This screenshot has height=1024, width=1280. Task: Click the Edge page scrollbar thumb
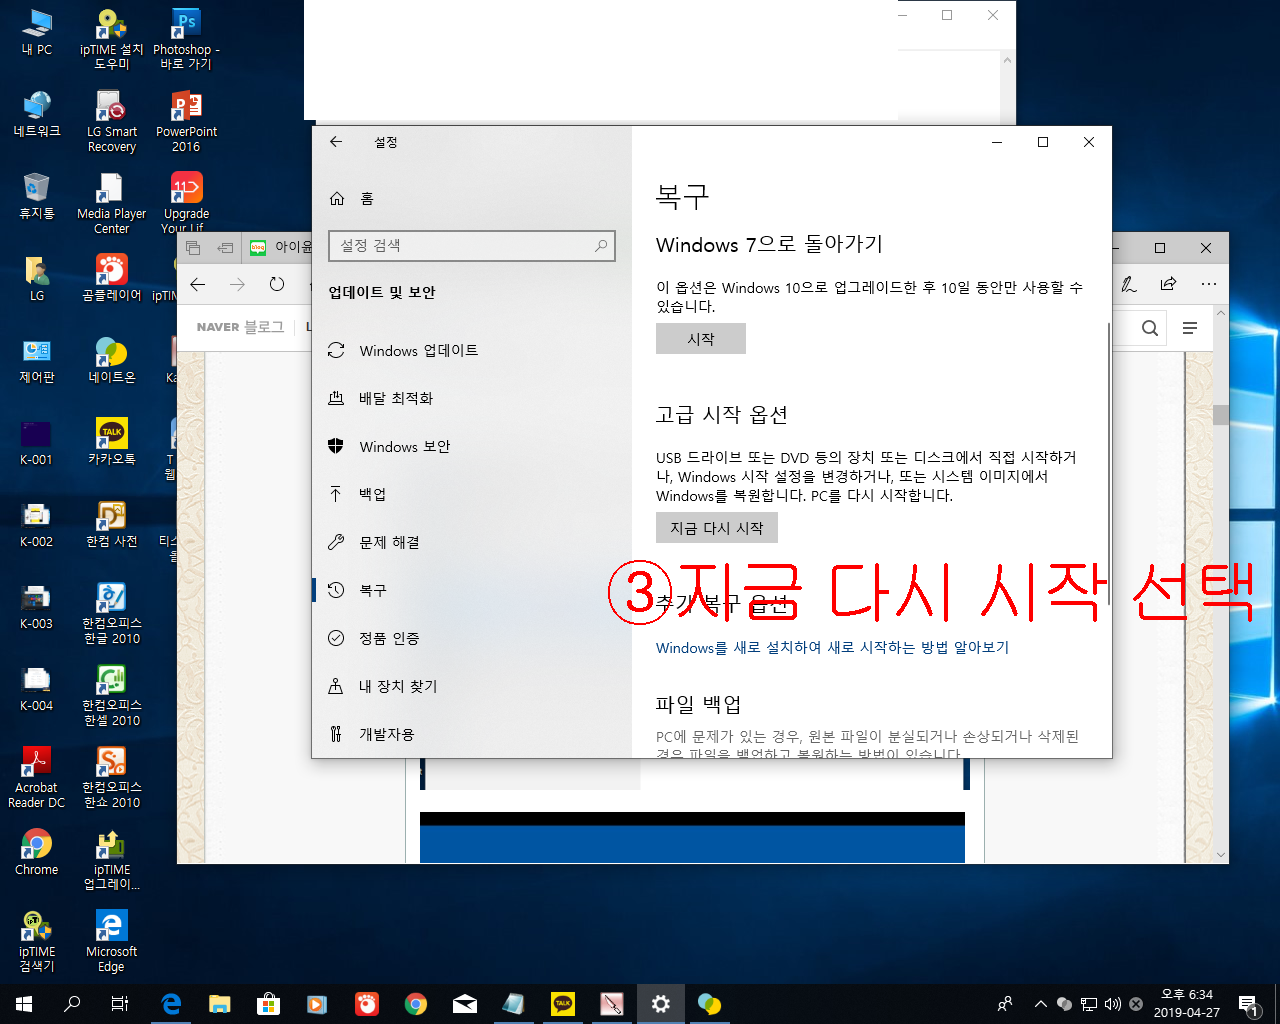coord(1221,415)
